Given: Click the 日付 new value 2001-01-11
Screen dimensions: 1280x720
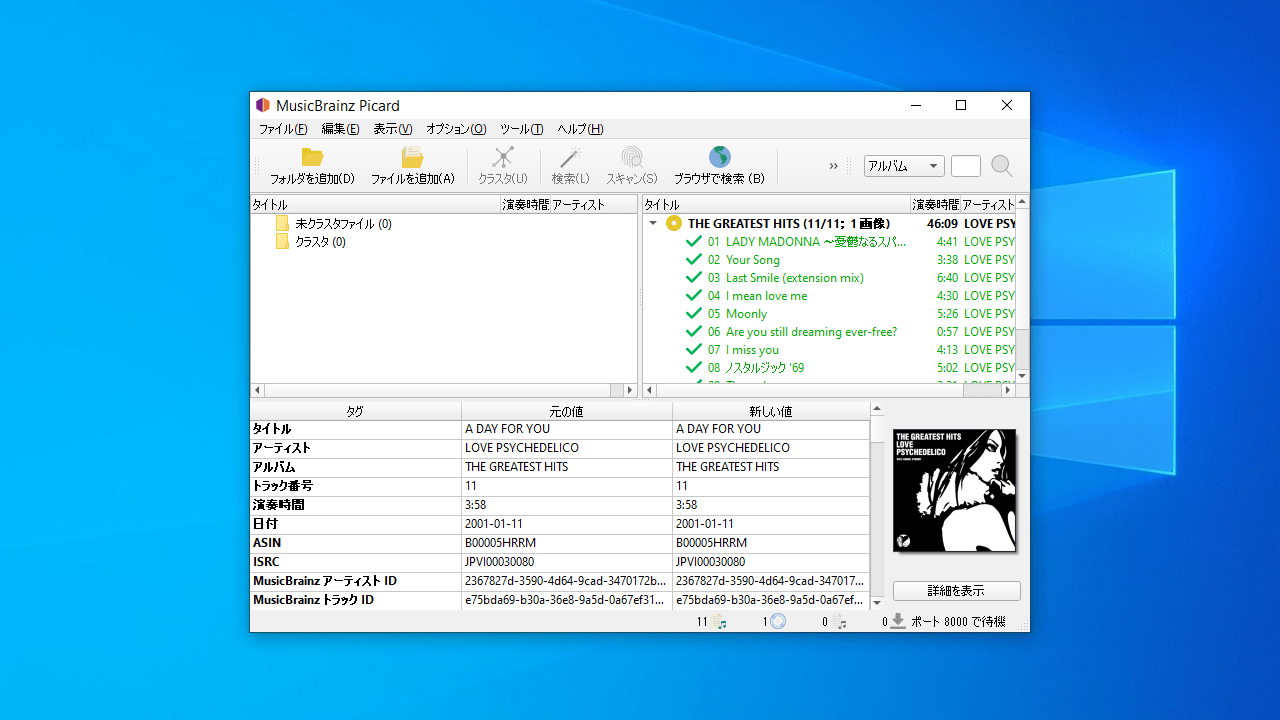Looking at the screenshot, I should [x=771, y=524].
